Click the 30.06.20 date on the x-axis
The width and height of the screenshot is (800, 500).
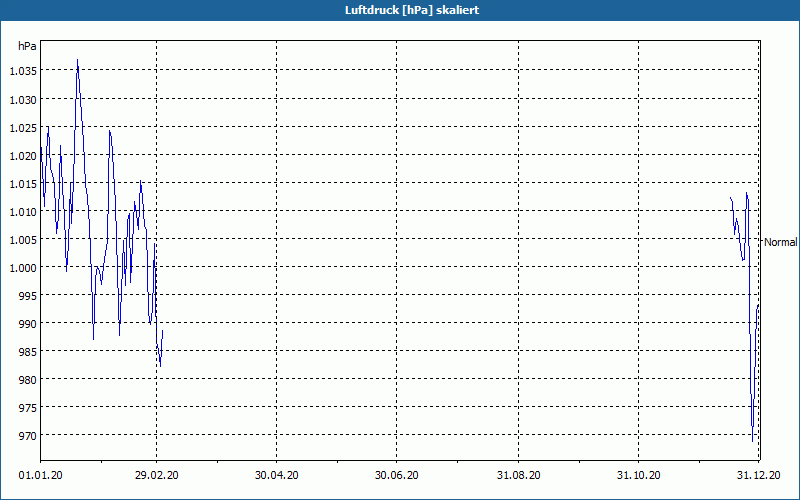pyautogui.click(x=397, y=475)
